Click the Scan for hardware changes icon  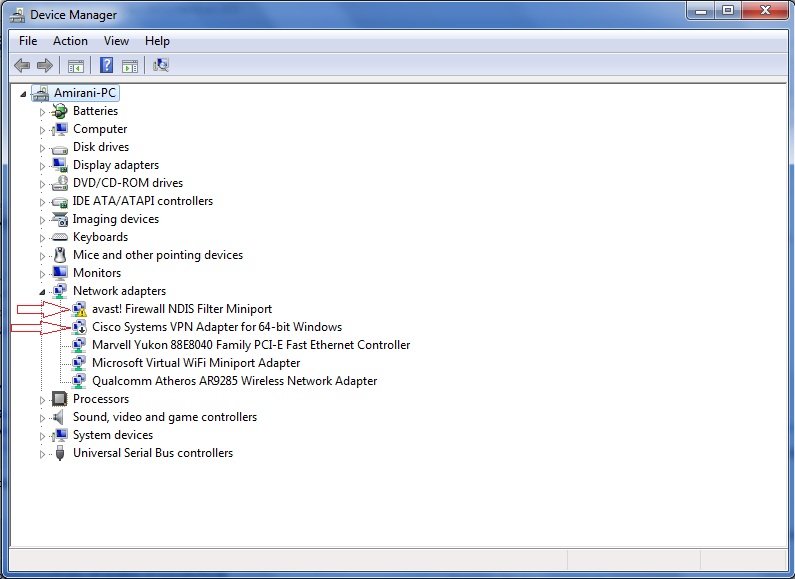[x=161, y=65]
